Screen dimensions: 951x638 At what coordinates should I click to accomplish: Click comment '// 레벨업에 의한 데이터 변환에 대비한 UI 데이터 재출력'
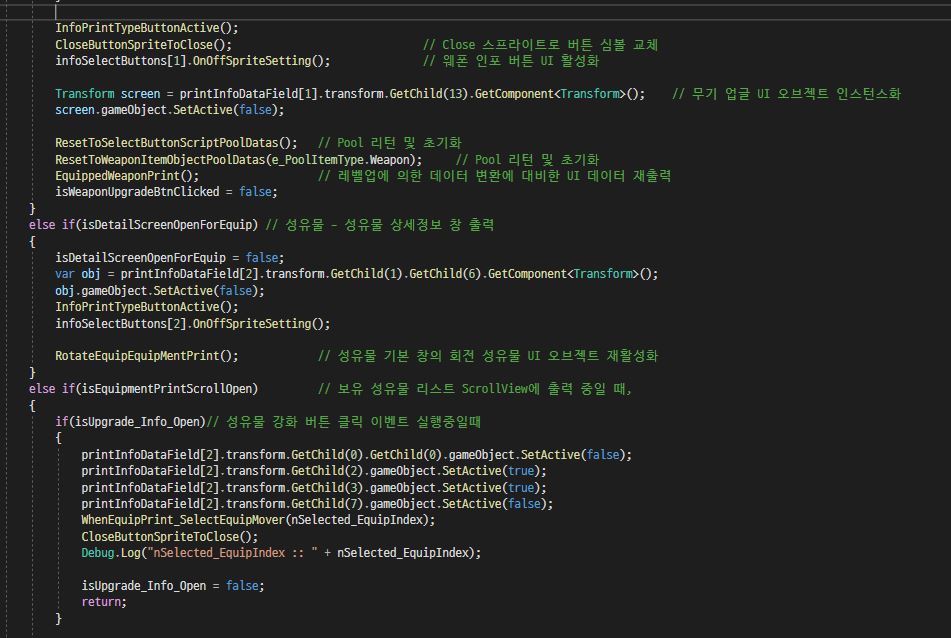494,176
